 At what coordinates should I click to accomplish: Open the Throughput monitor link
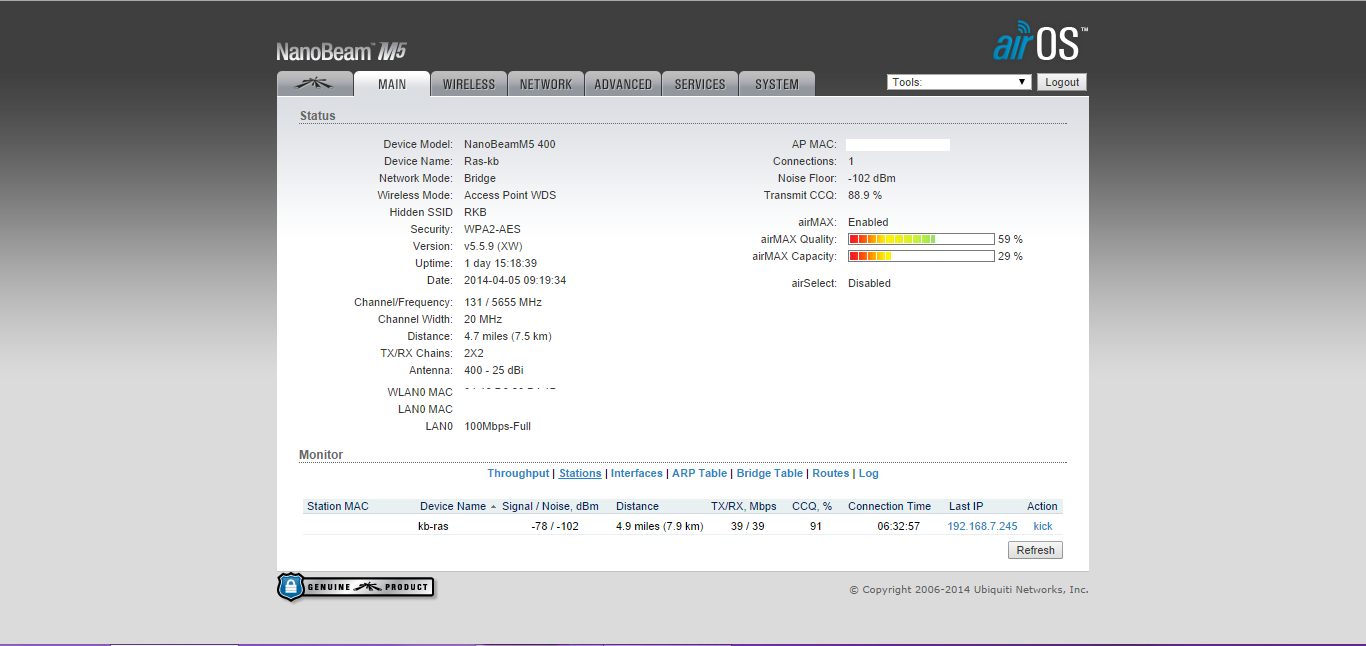[518, 473]
